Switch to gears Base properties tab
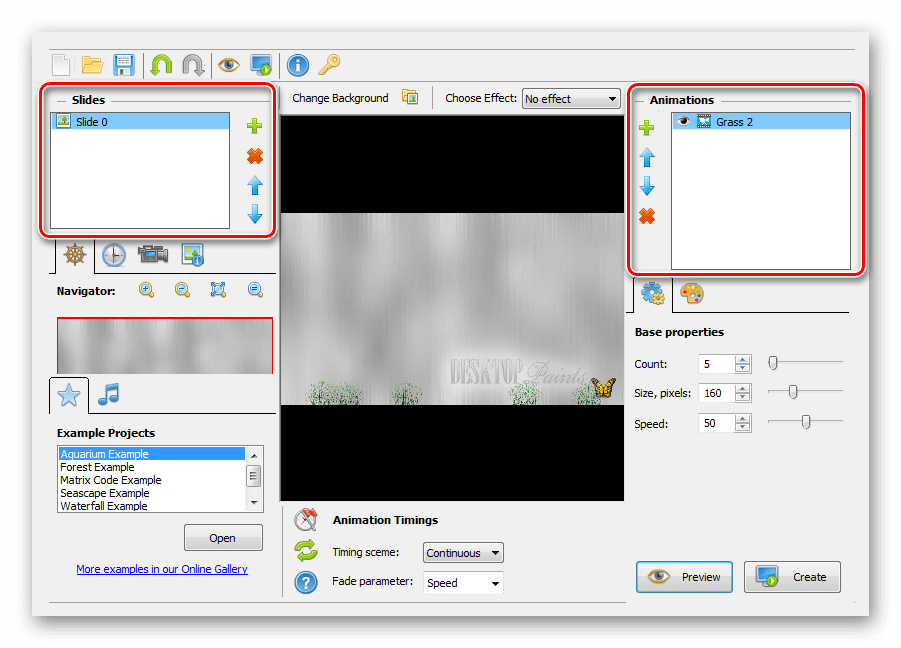 pyautogui.click(x=653, y=294)
